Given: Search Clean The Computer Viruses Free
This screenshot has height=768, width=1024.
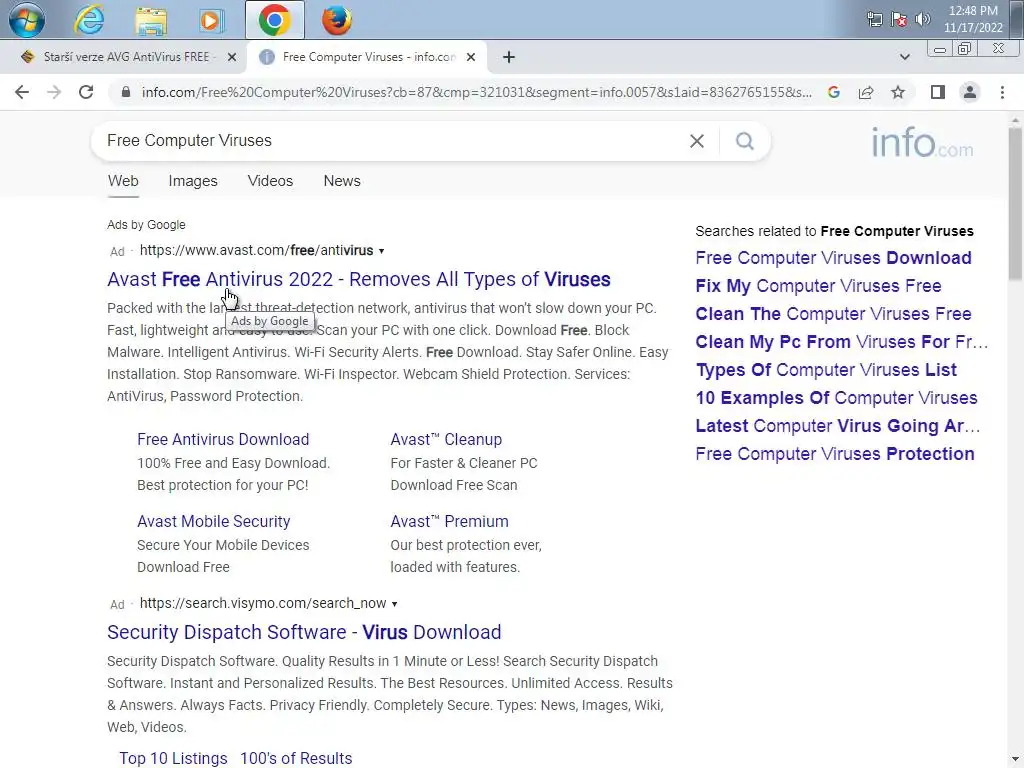Looking at the screenshot, I should pos(833,314).
